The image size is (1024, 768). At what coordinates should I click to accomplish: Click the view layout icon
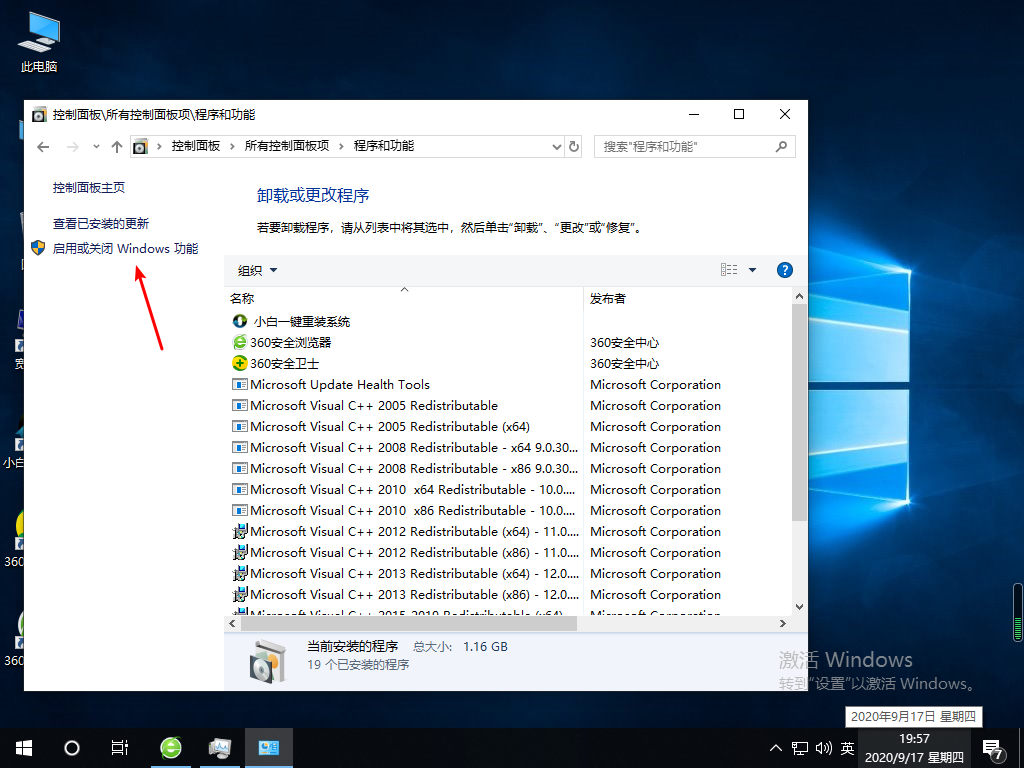pyautogui.click(x=729, y=270)
